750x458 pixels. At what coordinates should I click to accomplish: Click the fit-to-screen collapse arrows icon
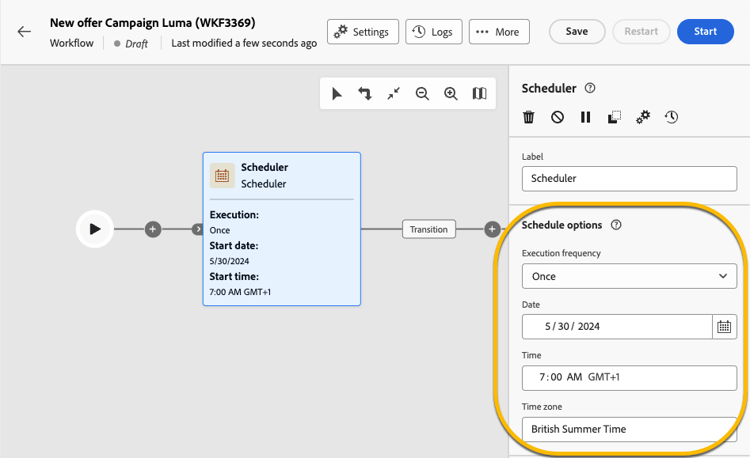394,93
